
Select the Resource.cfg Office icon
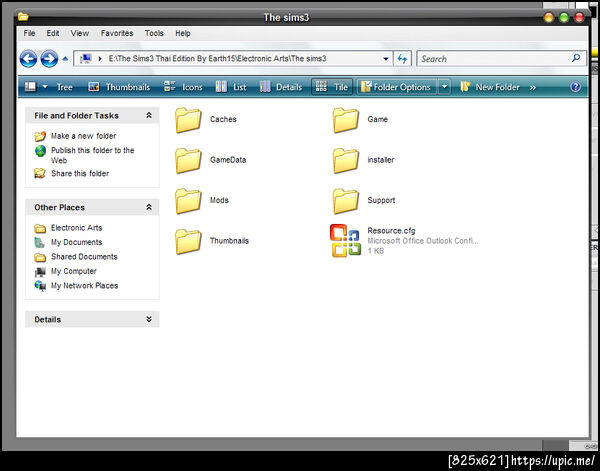(x=345, y=241)
